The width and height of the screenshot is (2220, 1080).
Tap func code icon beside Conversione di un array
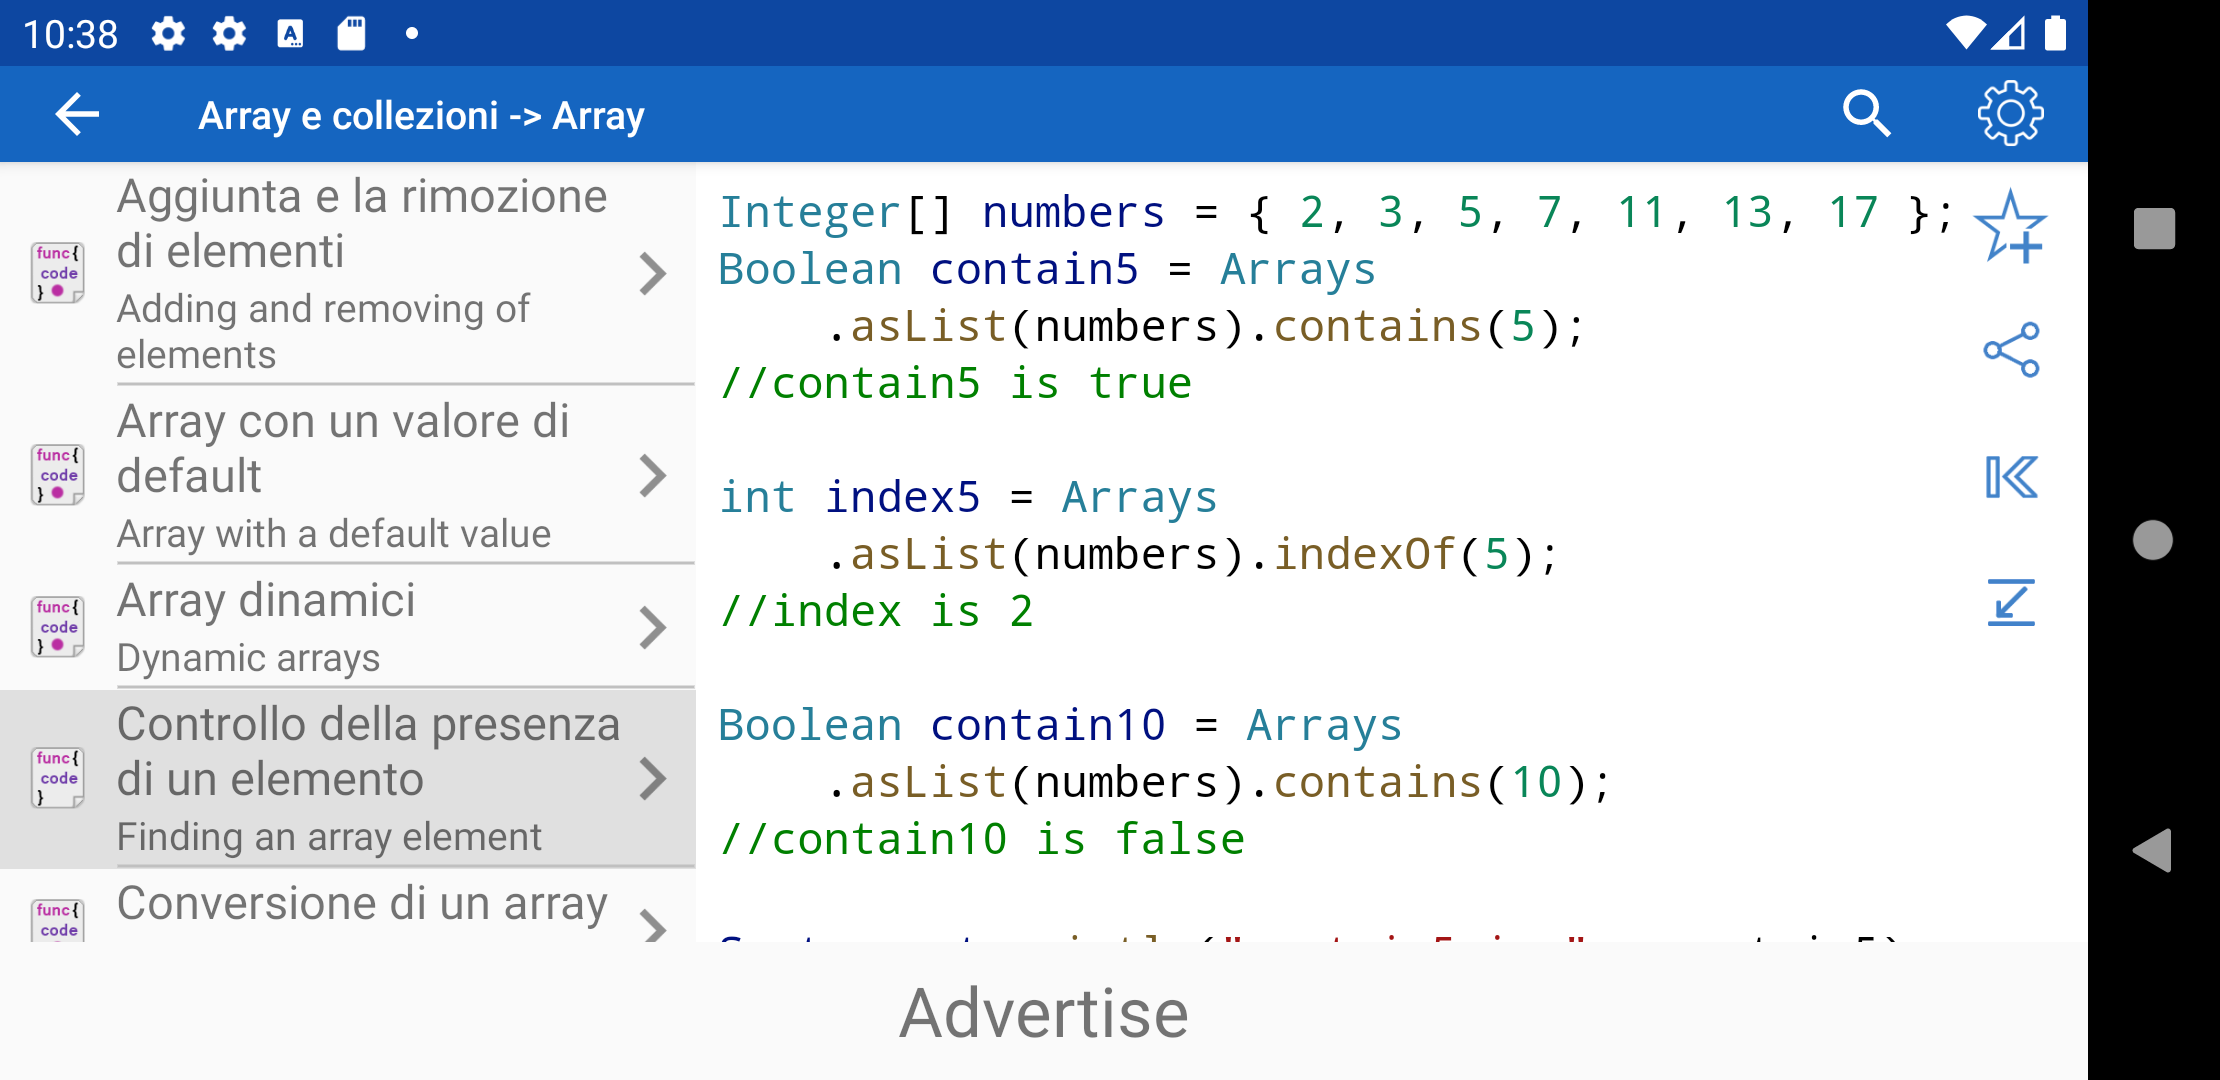point(57,920)
